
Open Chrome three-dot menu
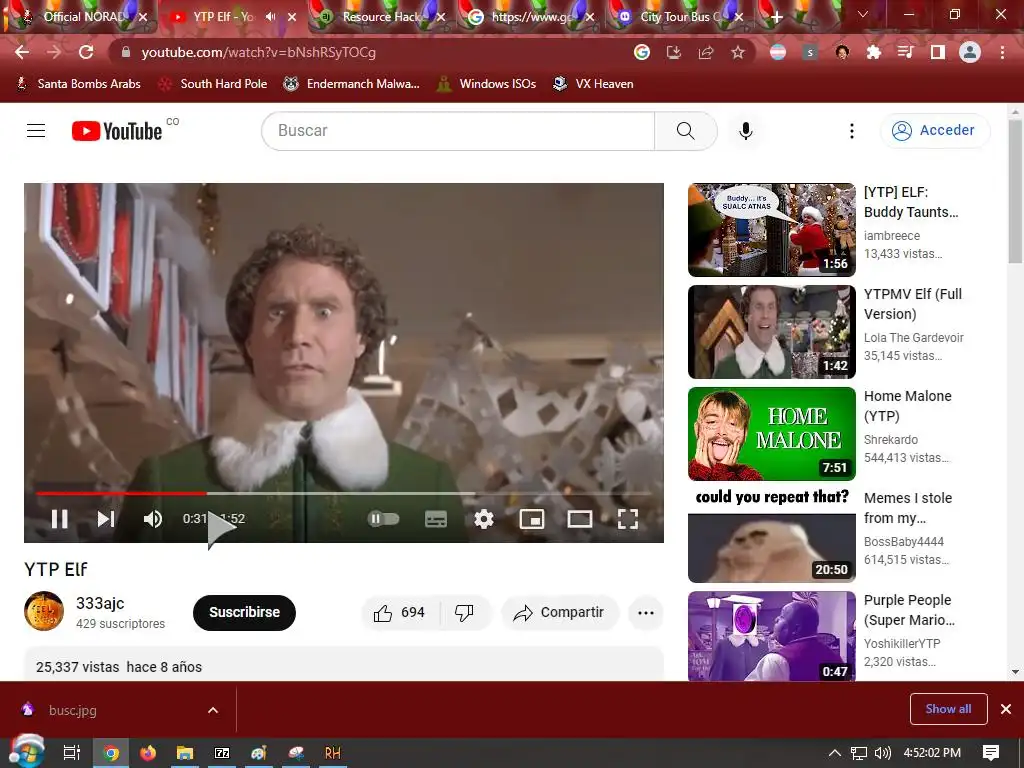[1002, 52]
